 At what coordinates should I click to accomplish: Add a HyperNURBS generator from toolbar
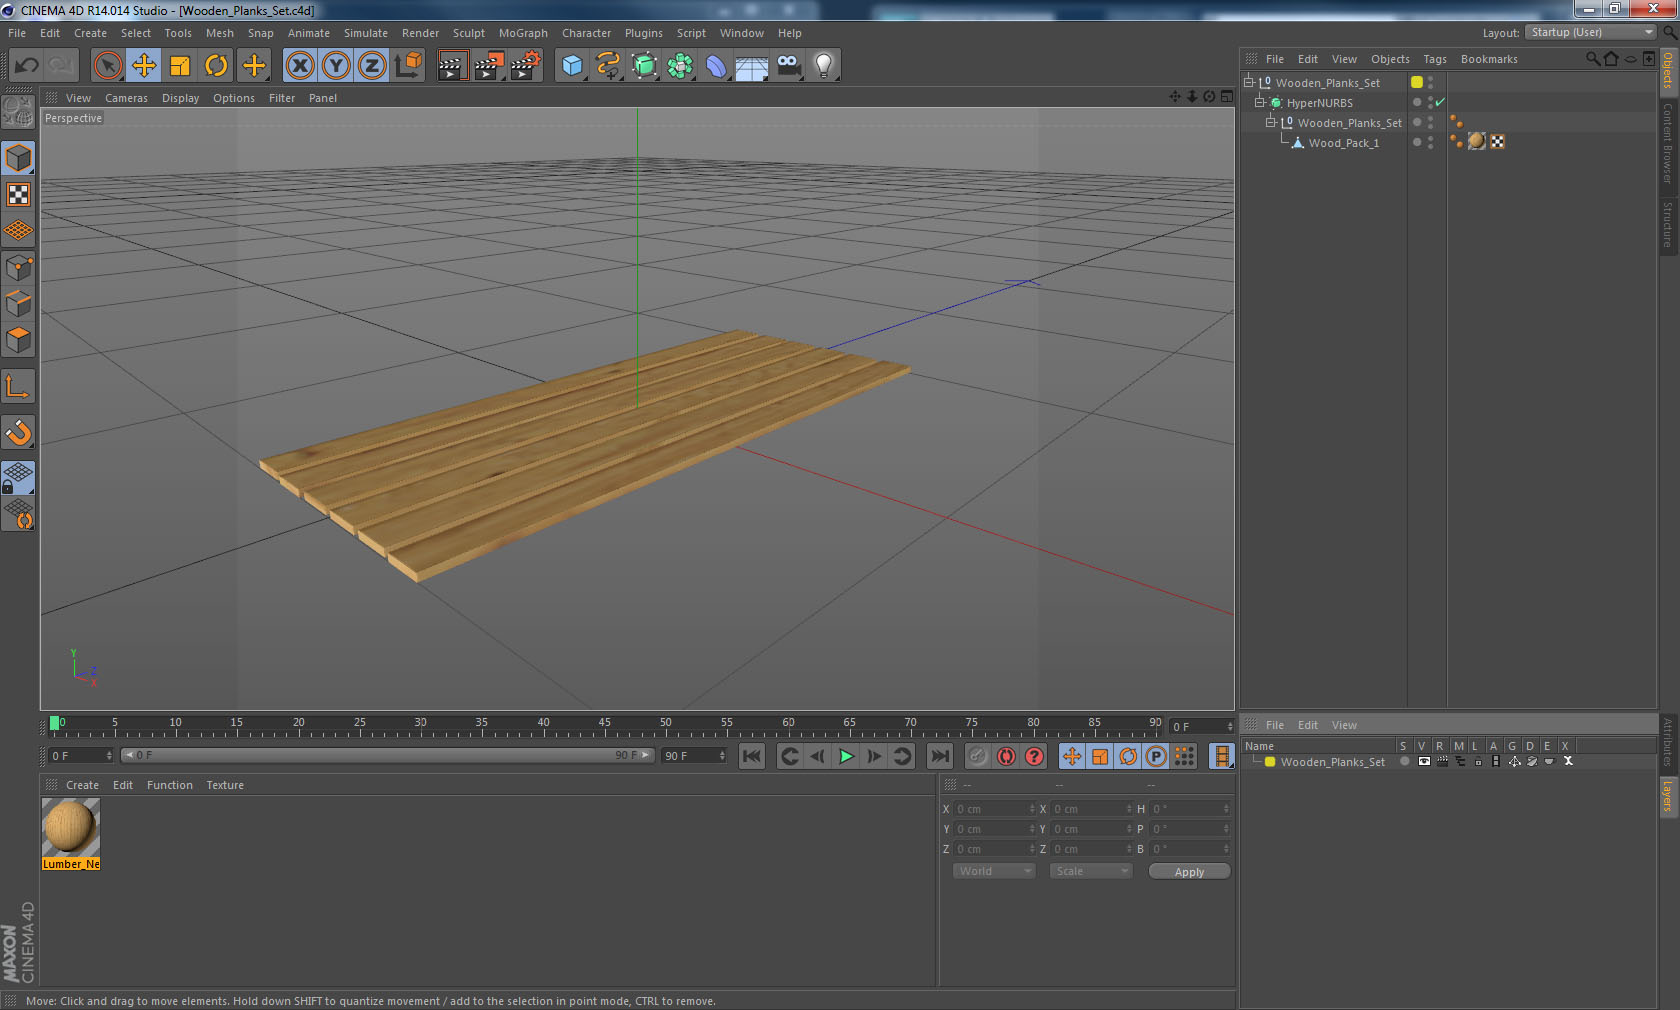(644, 66)
